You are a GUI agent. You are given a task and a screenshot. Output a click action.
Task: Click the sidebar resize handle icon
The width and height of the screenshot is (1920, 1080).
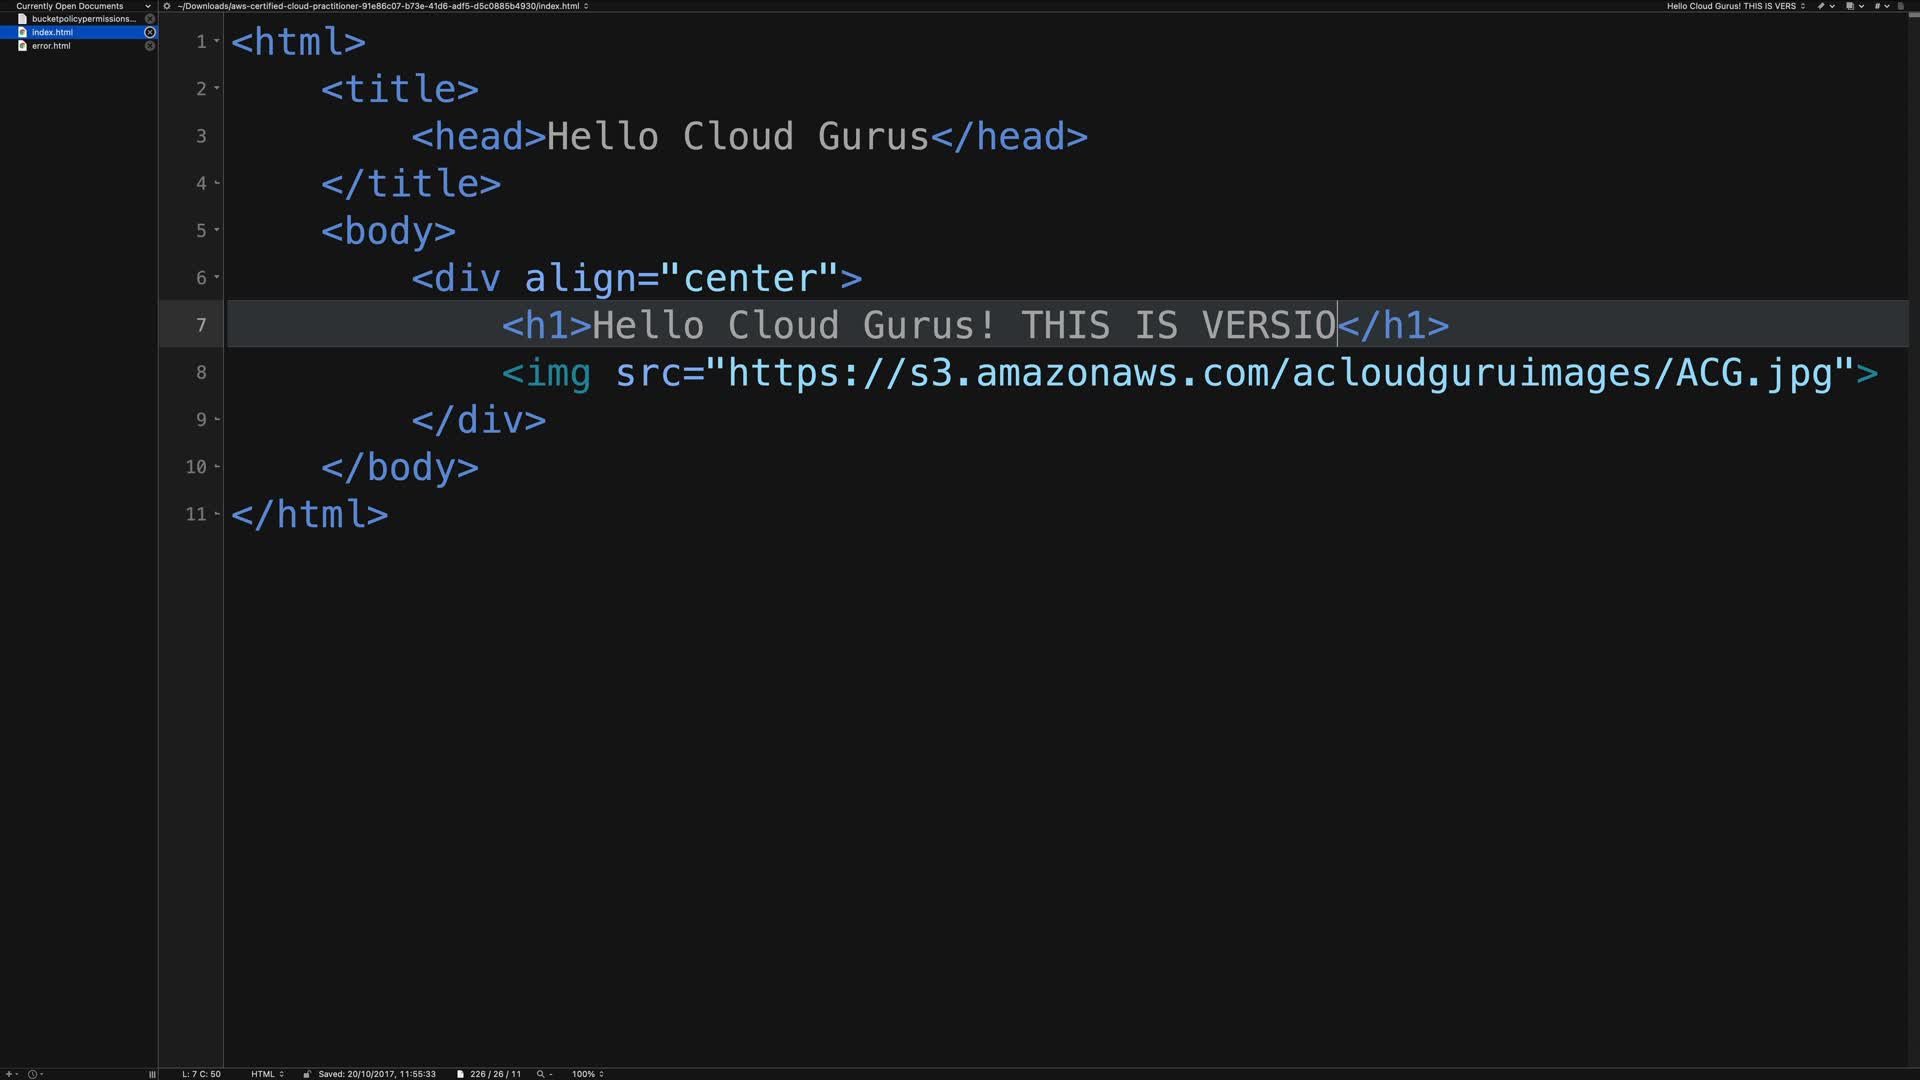point(152,1074)
